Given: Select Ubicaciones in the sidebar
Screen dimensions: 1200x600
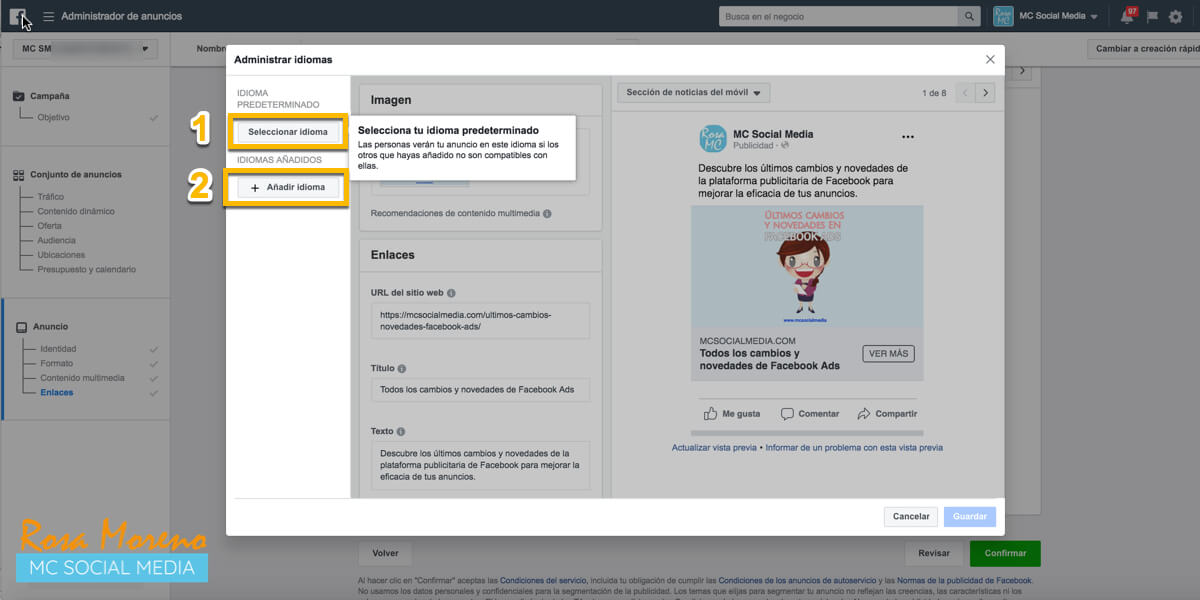Looking at the screenshot, I should (x=61, y=255).
